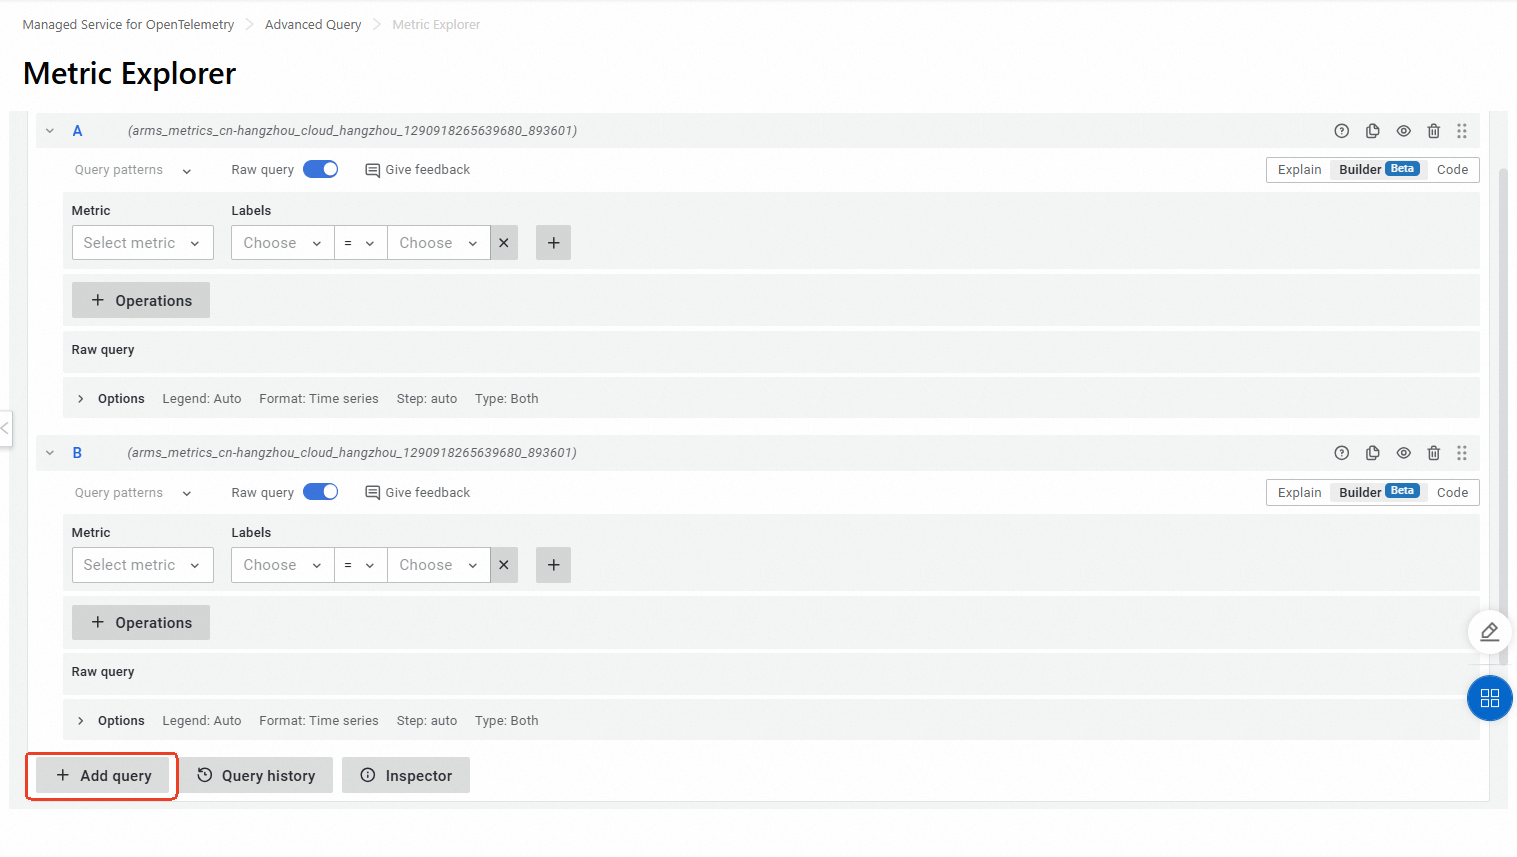1517x857 pixels.
Task: Switch query A to Code mode
Action: pyautogui.click(x=1452, y=169)
